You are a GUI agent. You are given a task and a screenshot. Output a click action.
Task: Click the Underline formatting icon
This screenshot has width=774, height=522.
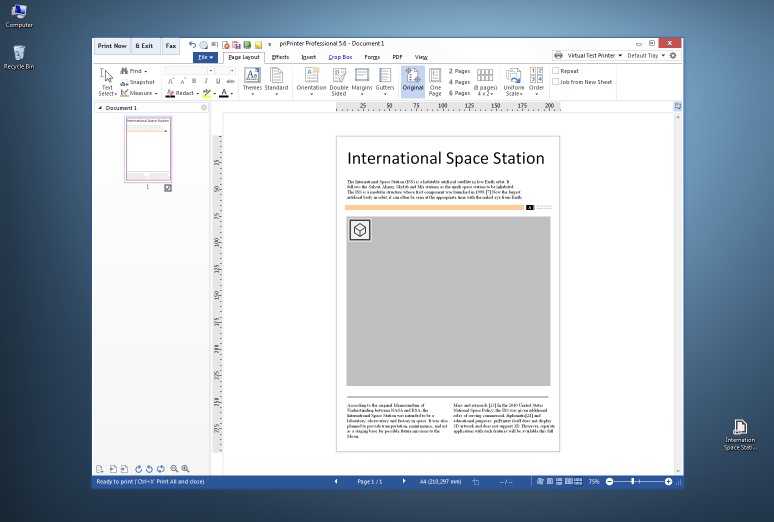[x=218, y=81]
